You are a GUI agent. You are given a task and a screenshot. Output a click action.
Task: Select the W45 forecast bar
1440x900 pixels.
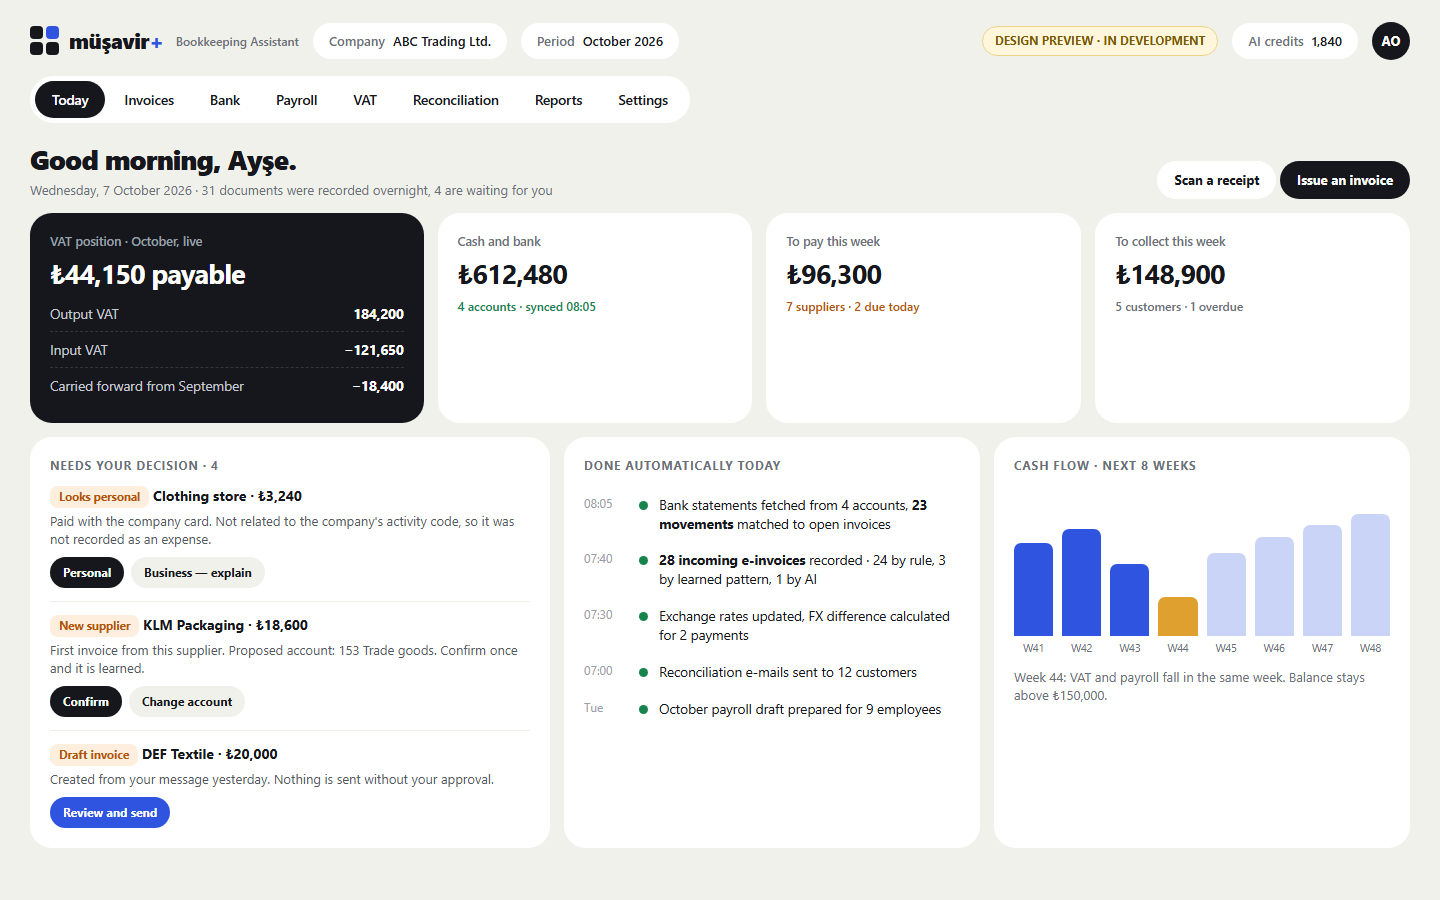1226,594
